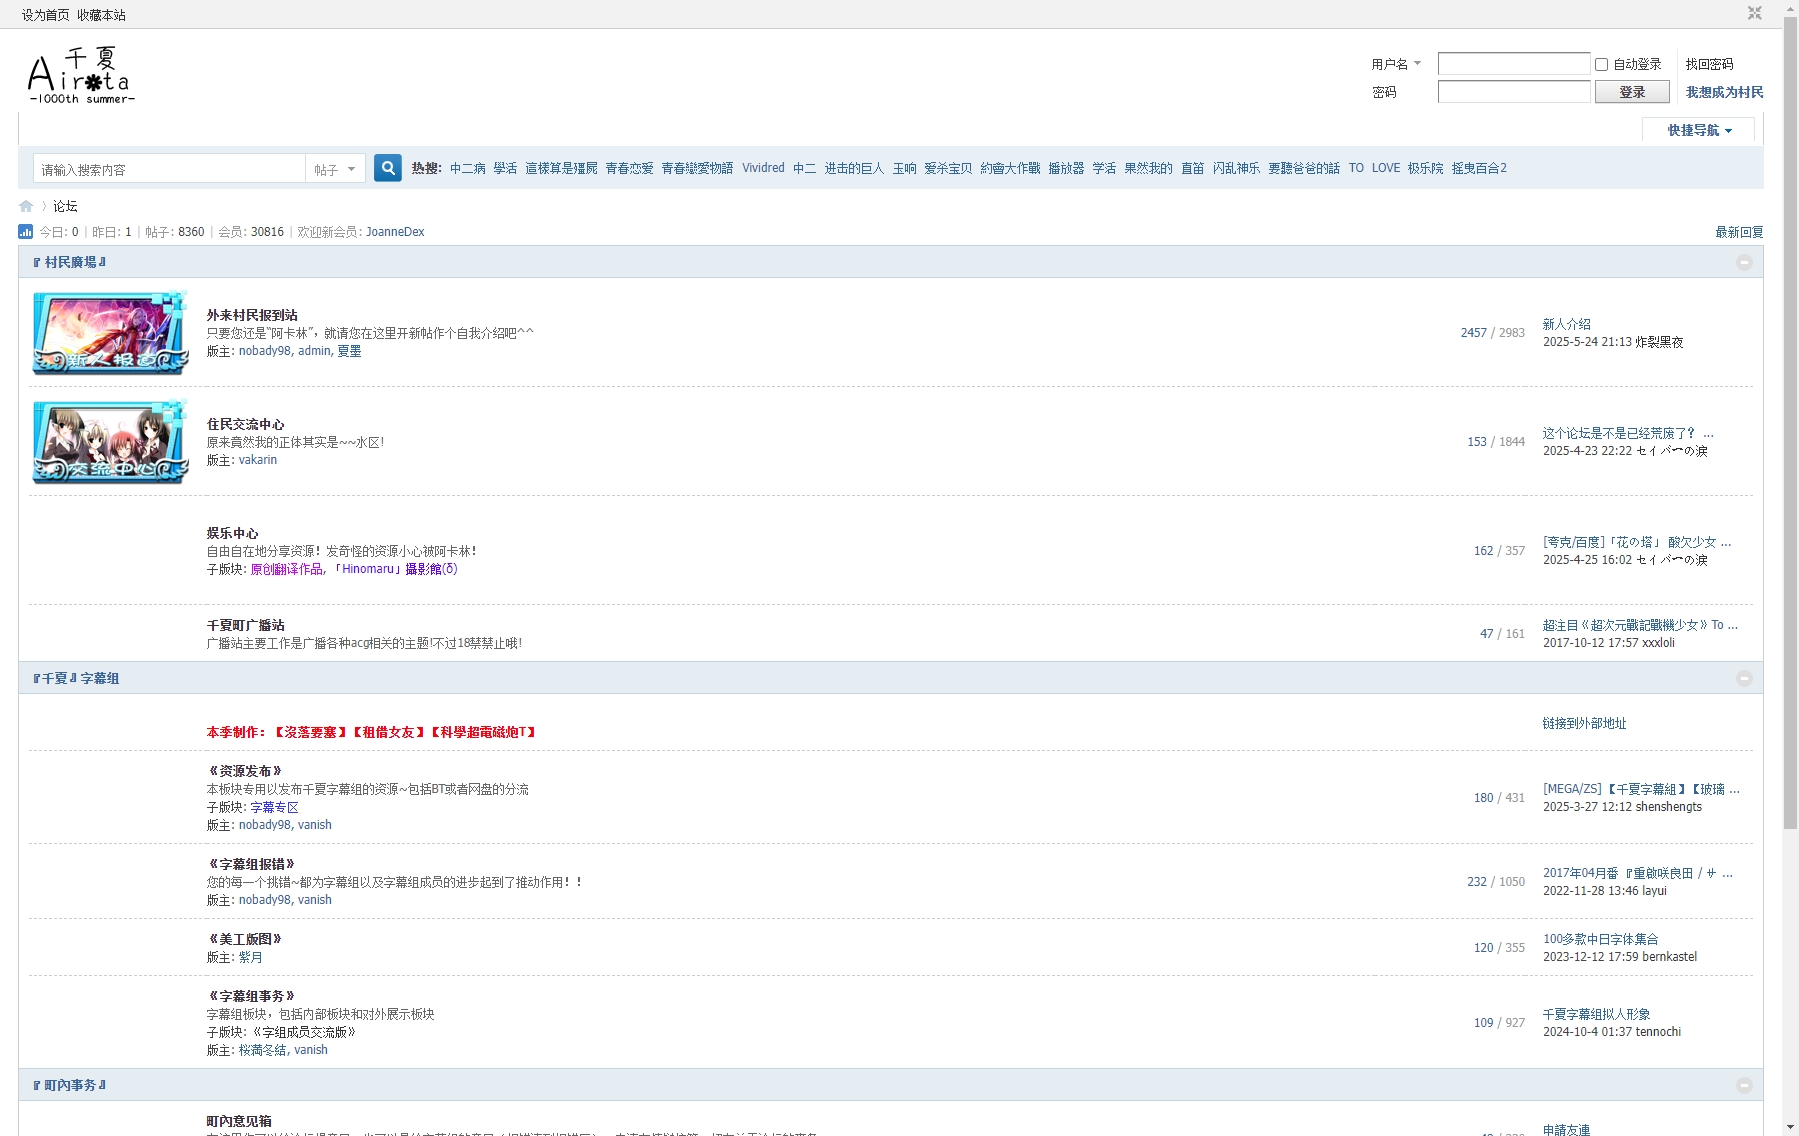
Task: Open the 住民交流中心 forum image
Action: pyautogui.click(x=110, y=442)
